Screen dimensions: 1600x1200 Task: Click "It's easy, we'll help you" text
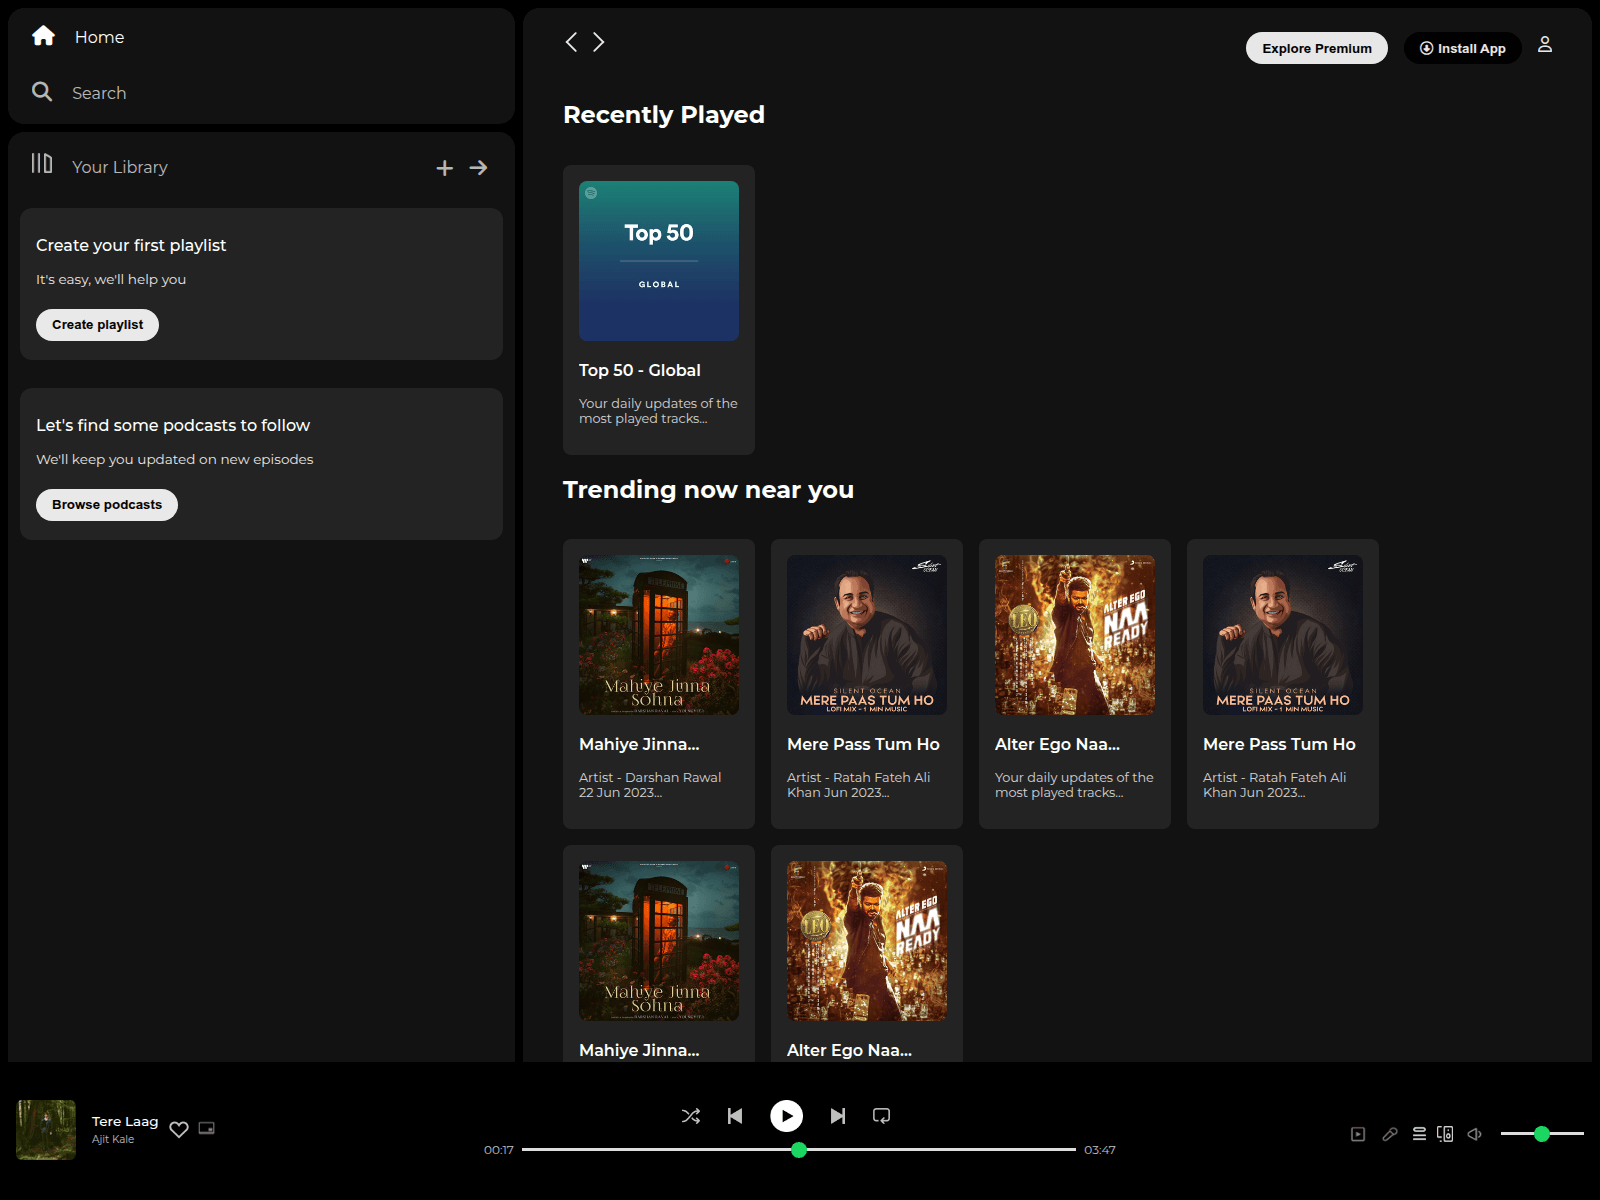tap(111, 279)
